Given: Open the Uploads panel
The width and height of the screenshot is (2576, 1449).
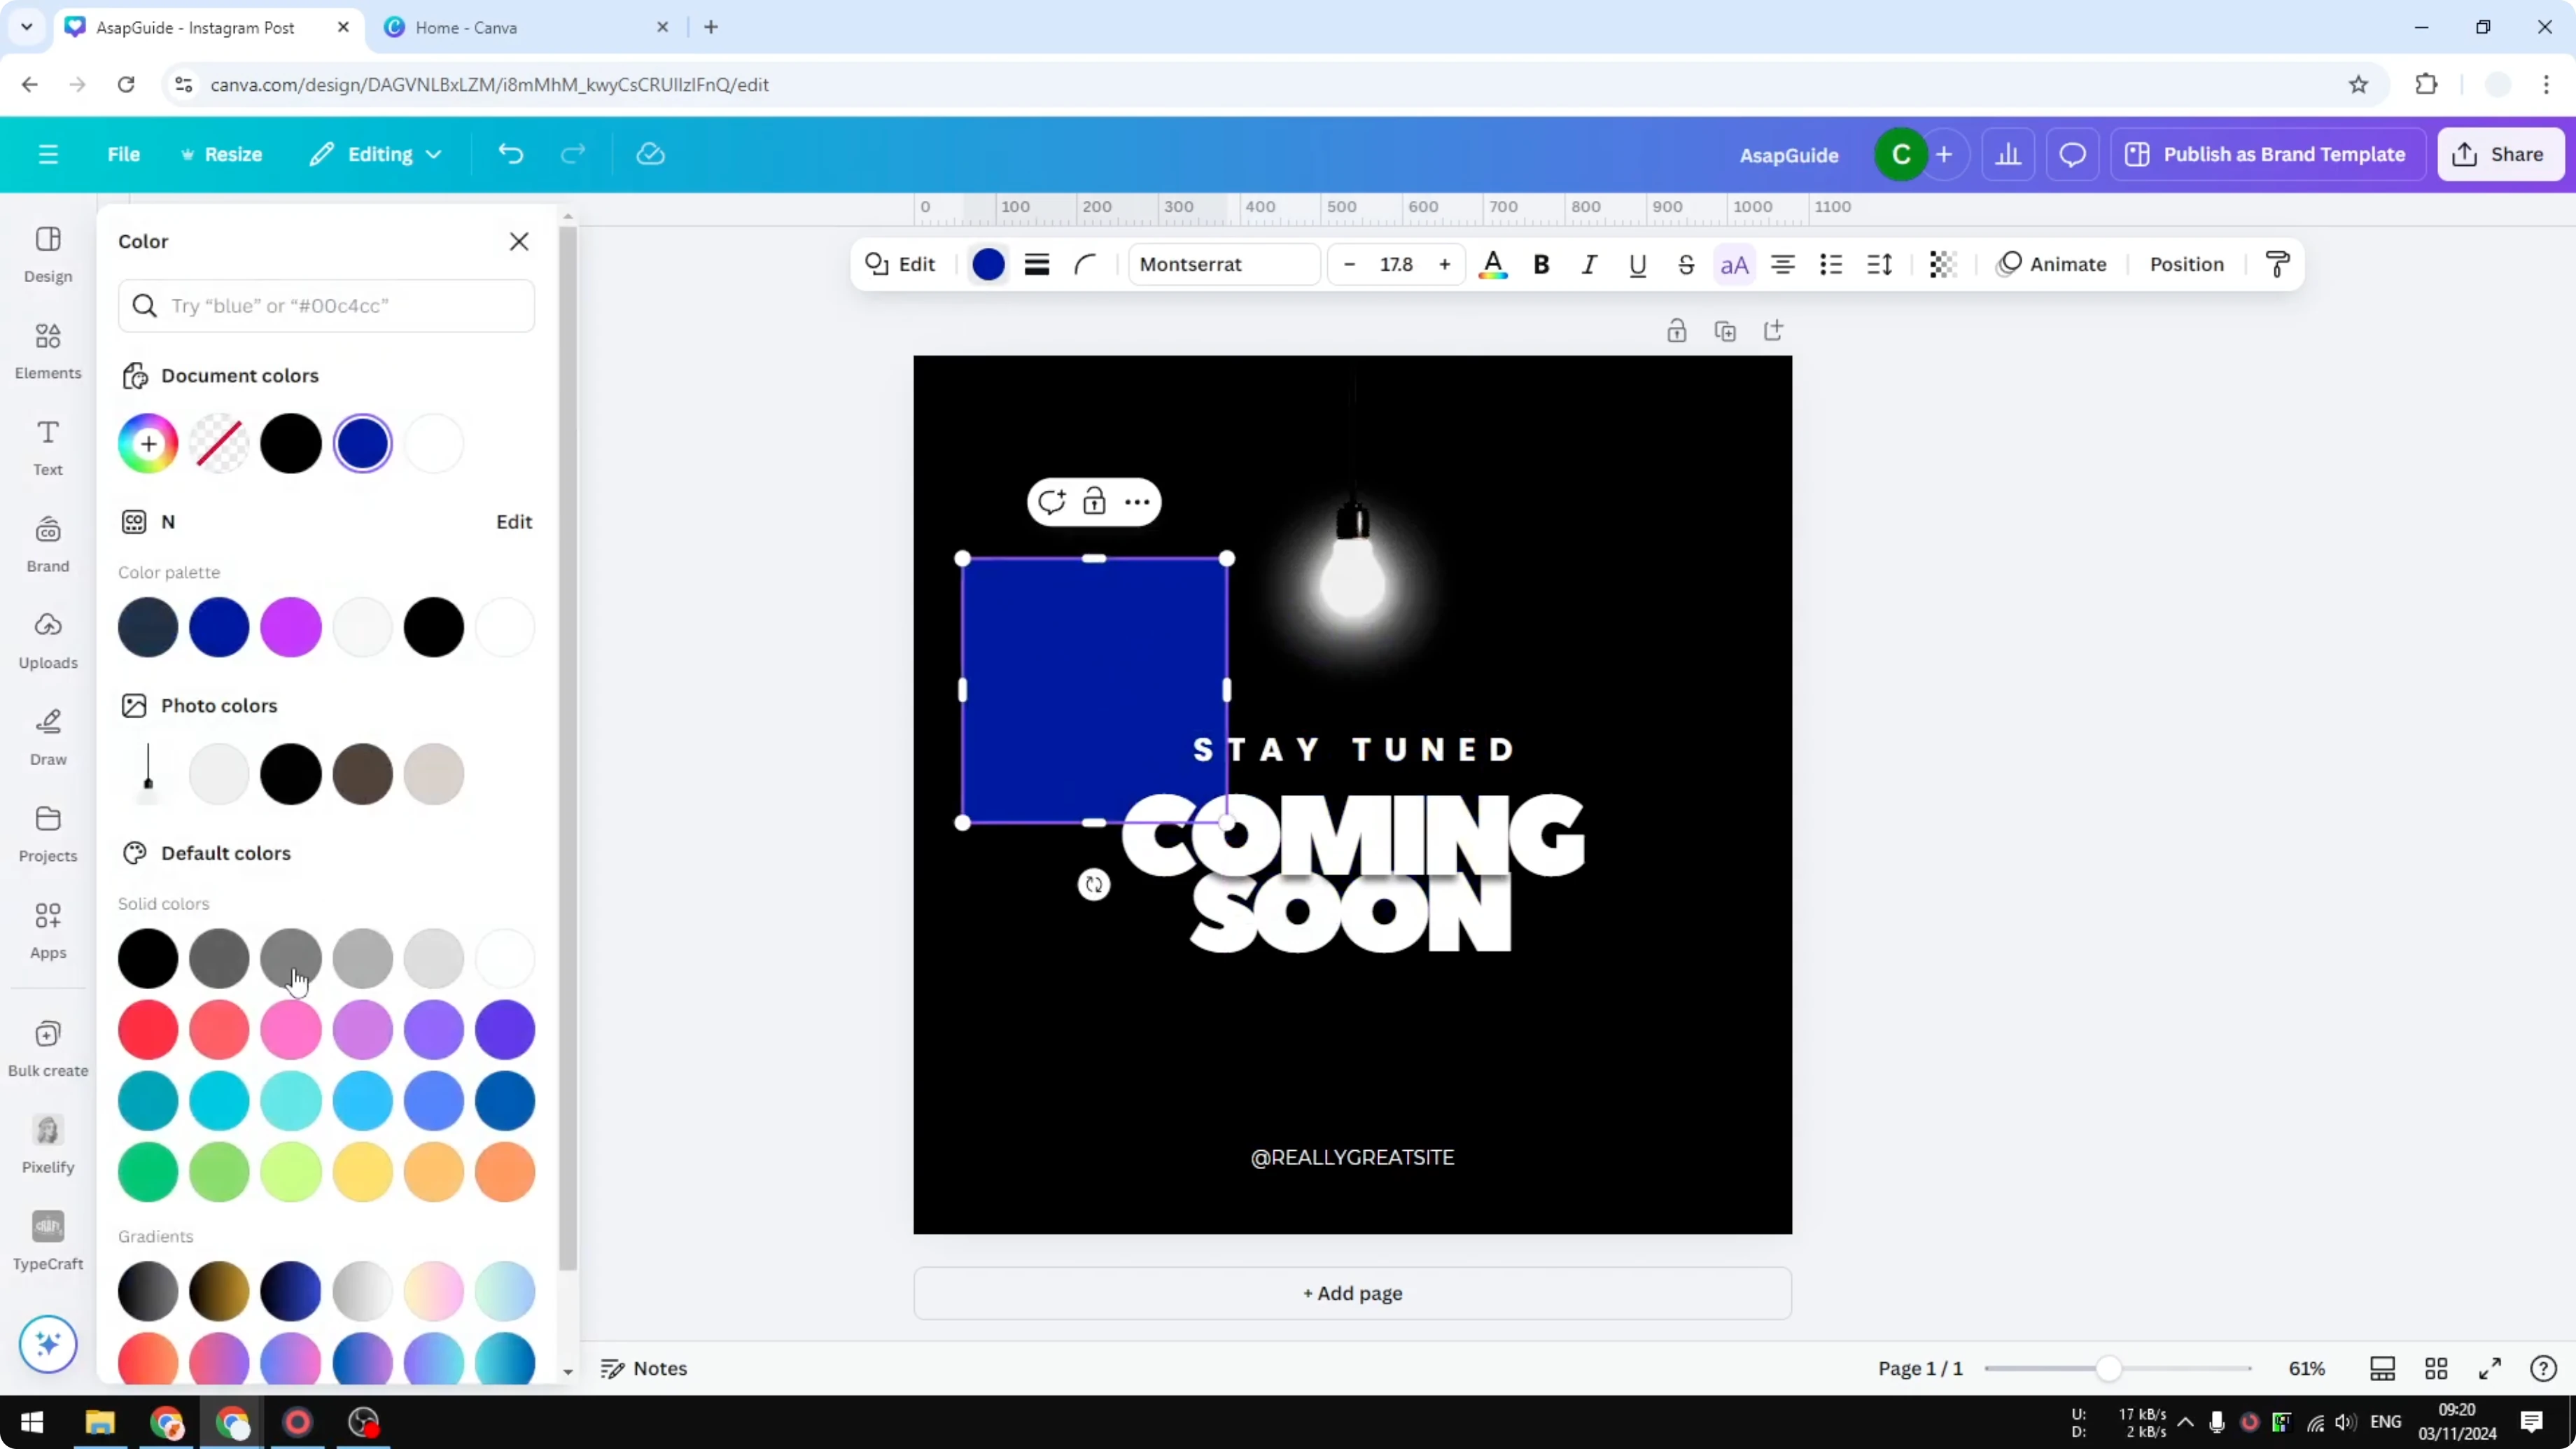Looking at the screenshot, I should tap(47, 640).
